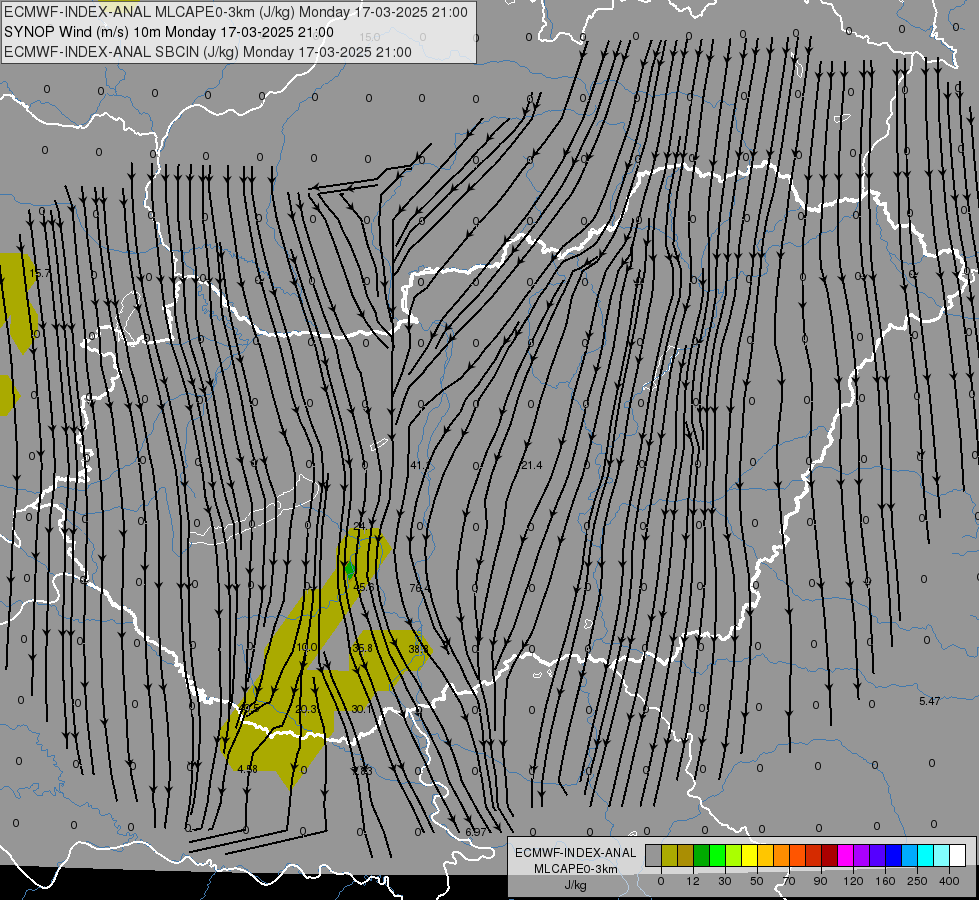Click legend scale label 120
The image size is (979, 900).
tap(853, 881)
